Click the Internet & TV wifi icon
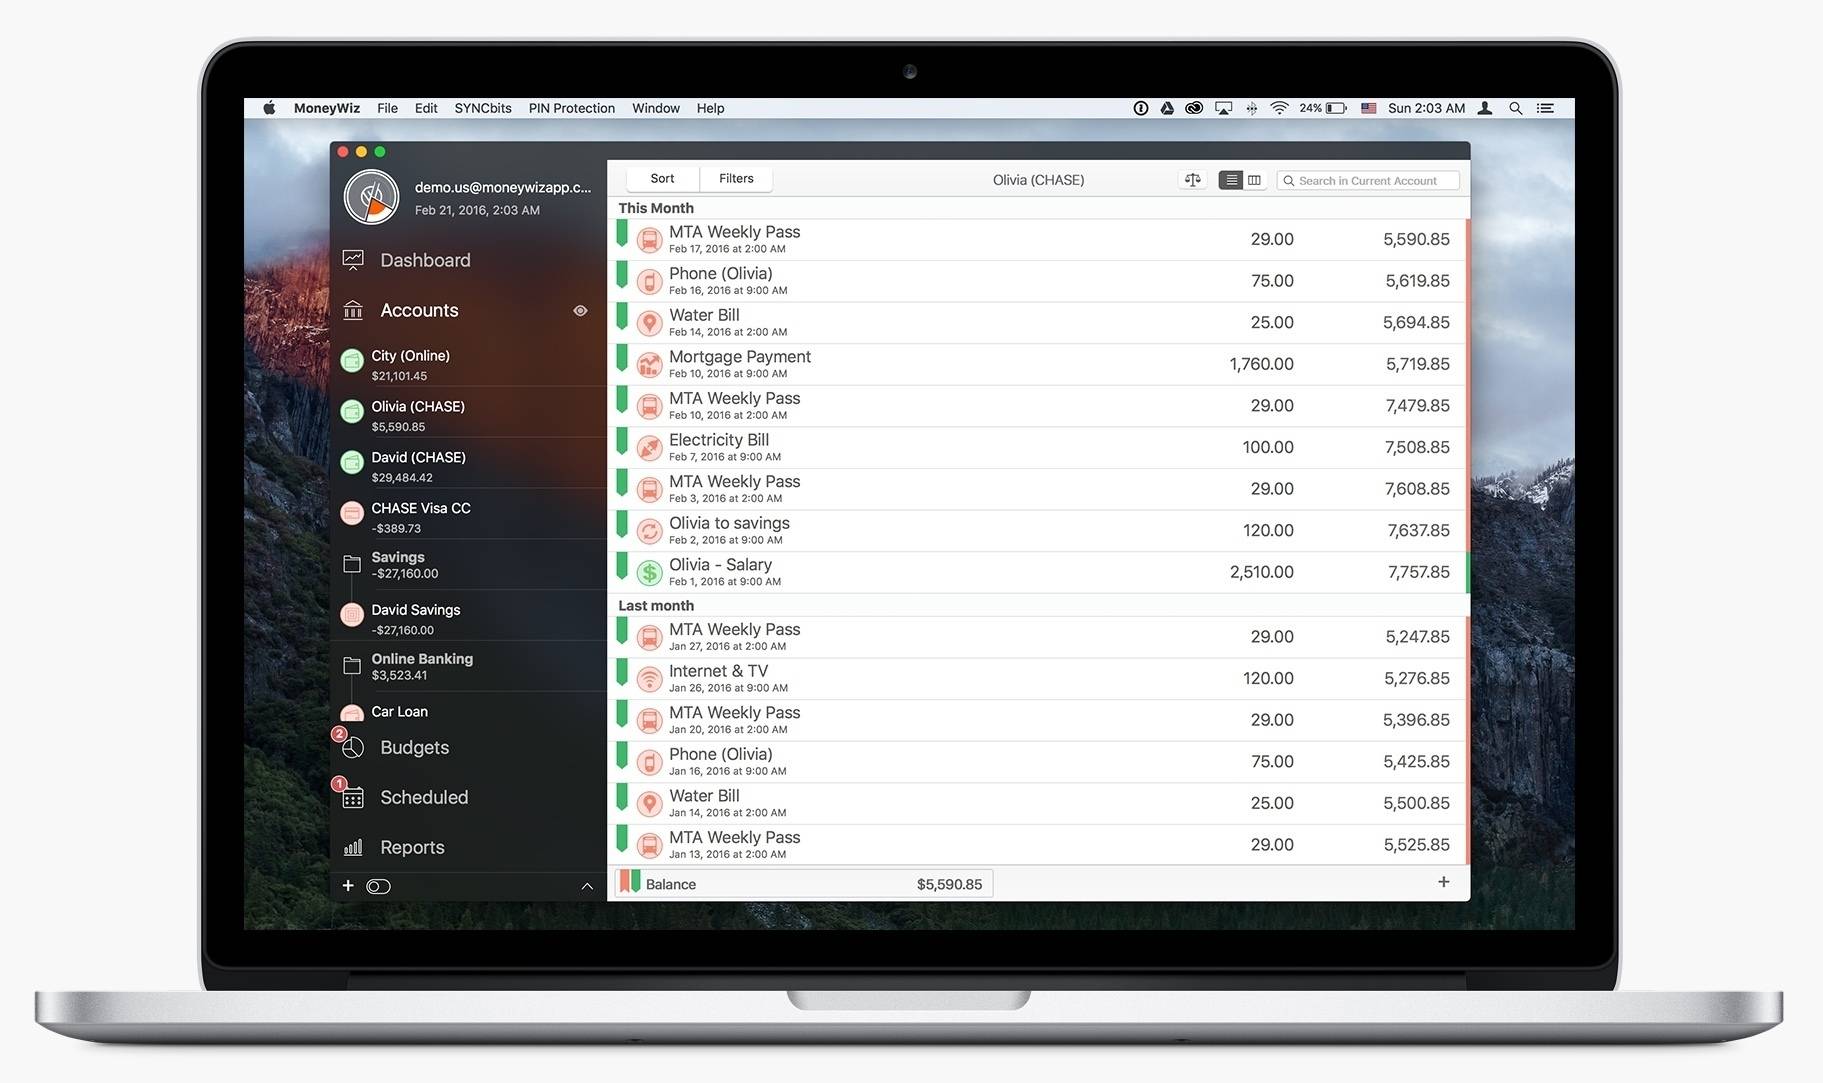Viewport: 1823px width, 1083px height. click(x=649, y=679)
